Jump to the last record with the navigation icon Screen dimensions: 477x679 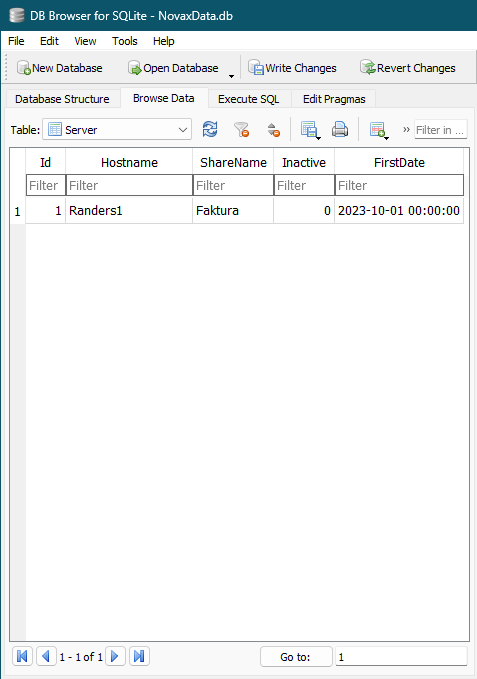(139, 656)
